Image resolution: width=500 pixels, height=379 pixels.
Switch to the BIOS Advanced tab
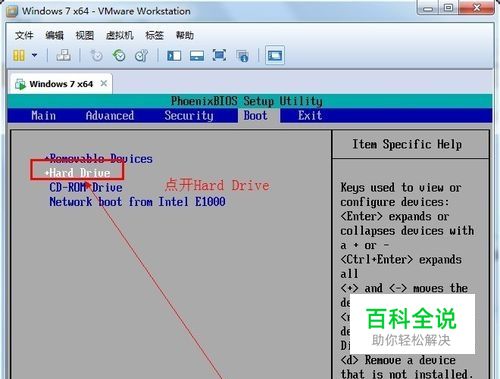110,115
